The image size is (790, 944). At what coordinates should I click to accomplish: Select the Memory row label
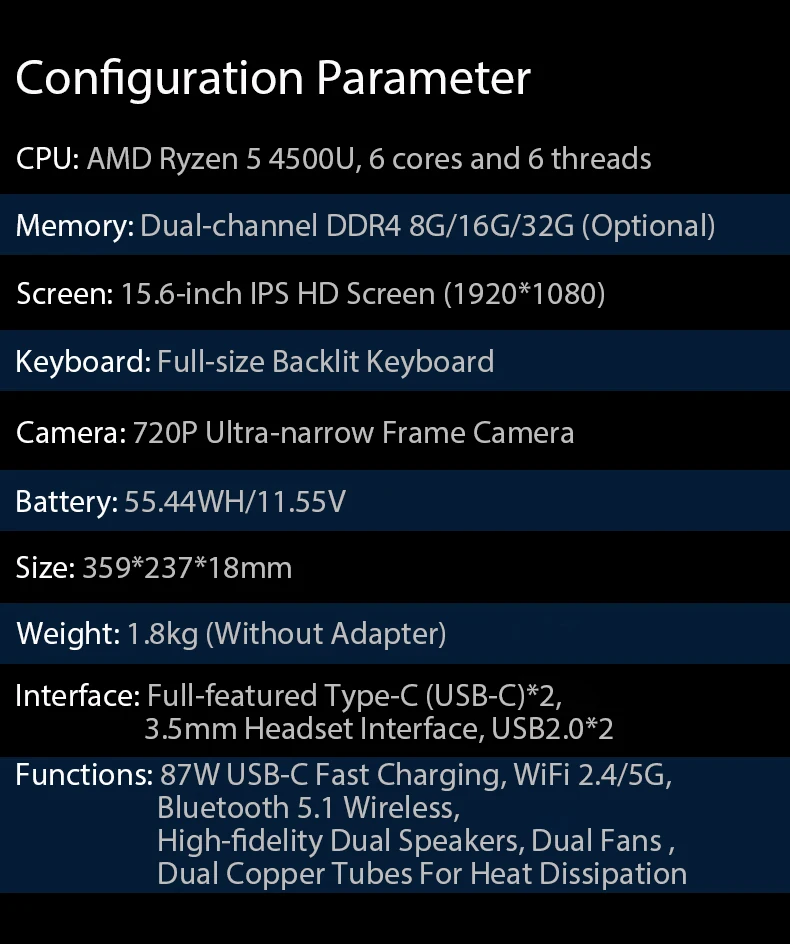pyautogui.click(x=75, y=226)
